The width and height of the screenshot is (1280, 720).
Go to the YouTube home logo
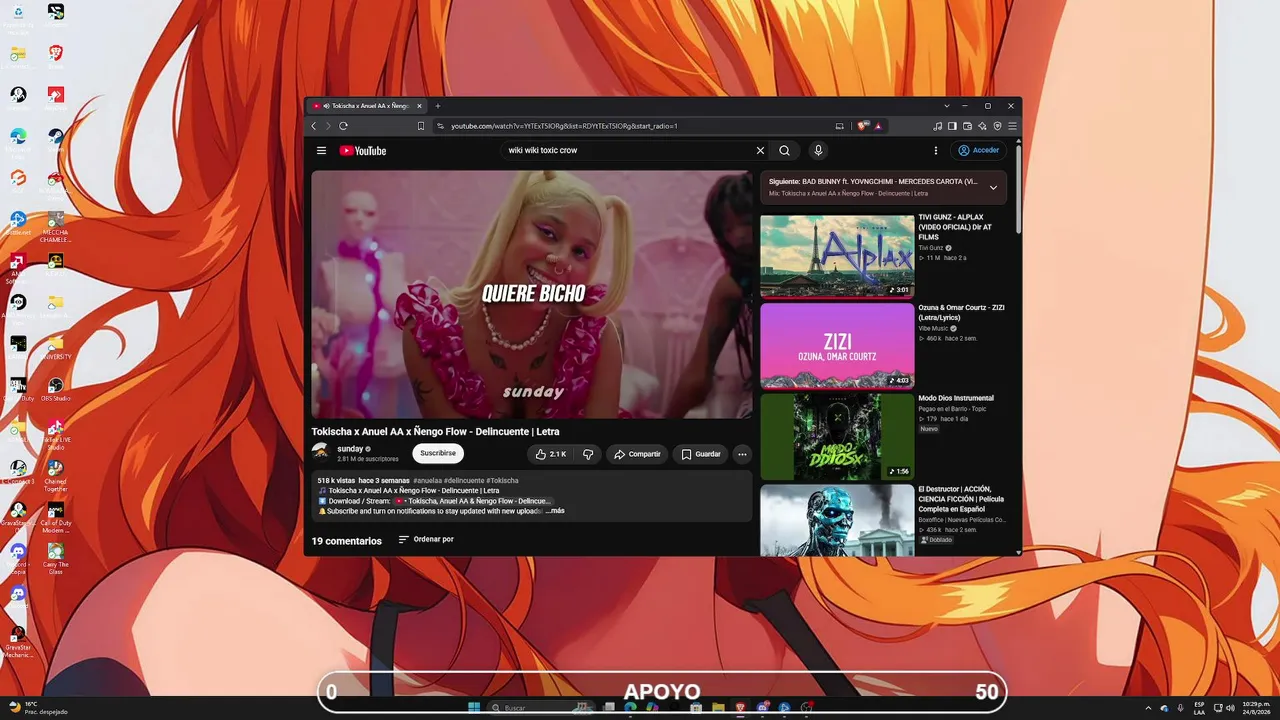(x=363, y=151)
